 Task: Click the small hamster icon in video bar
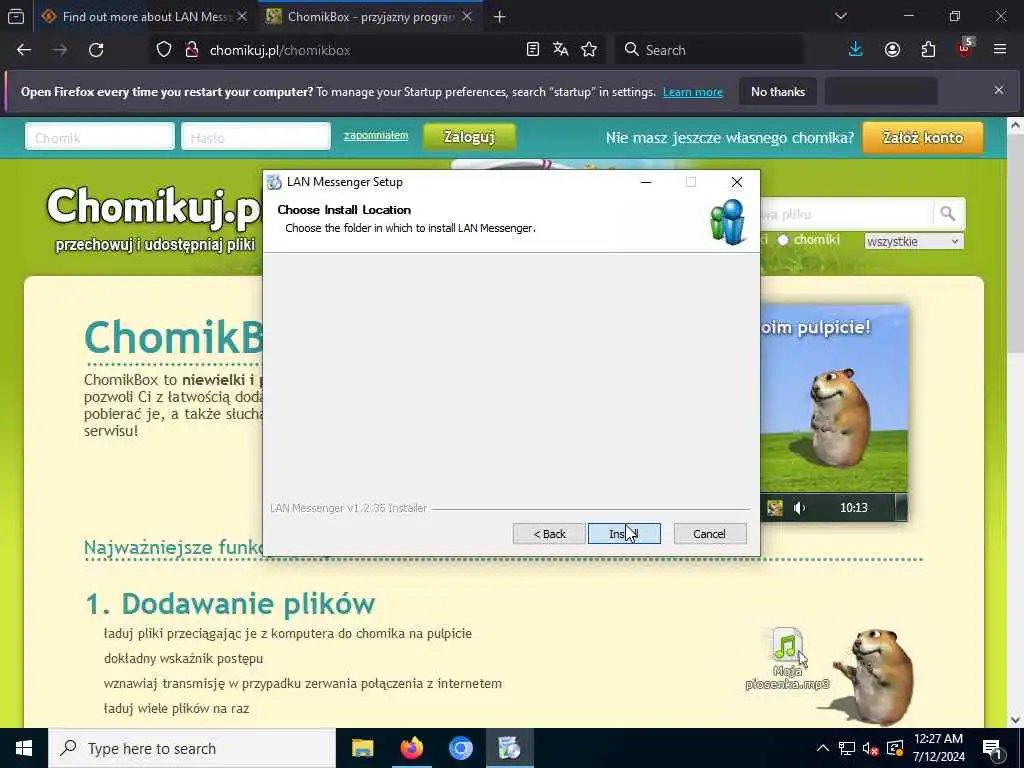point(775,507)
